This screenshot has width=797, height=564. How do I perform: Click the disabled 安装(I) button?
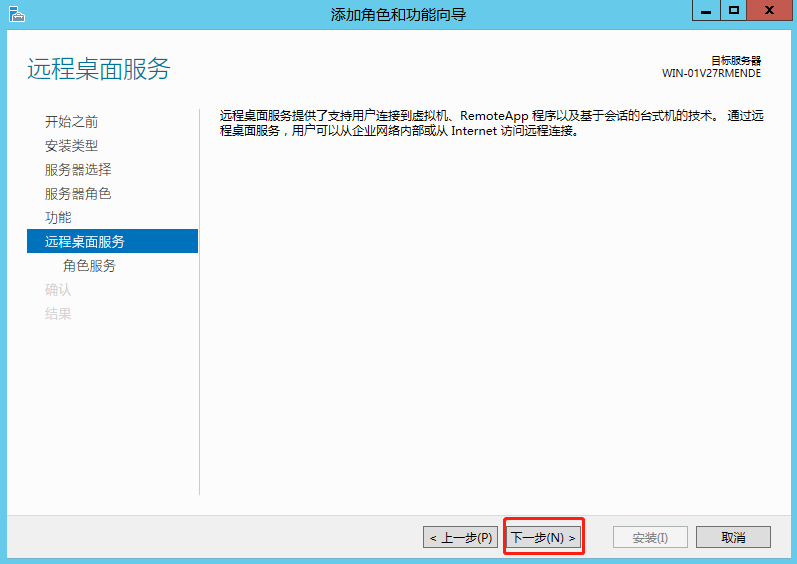pos(650,537)
